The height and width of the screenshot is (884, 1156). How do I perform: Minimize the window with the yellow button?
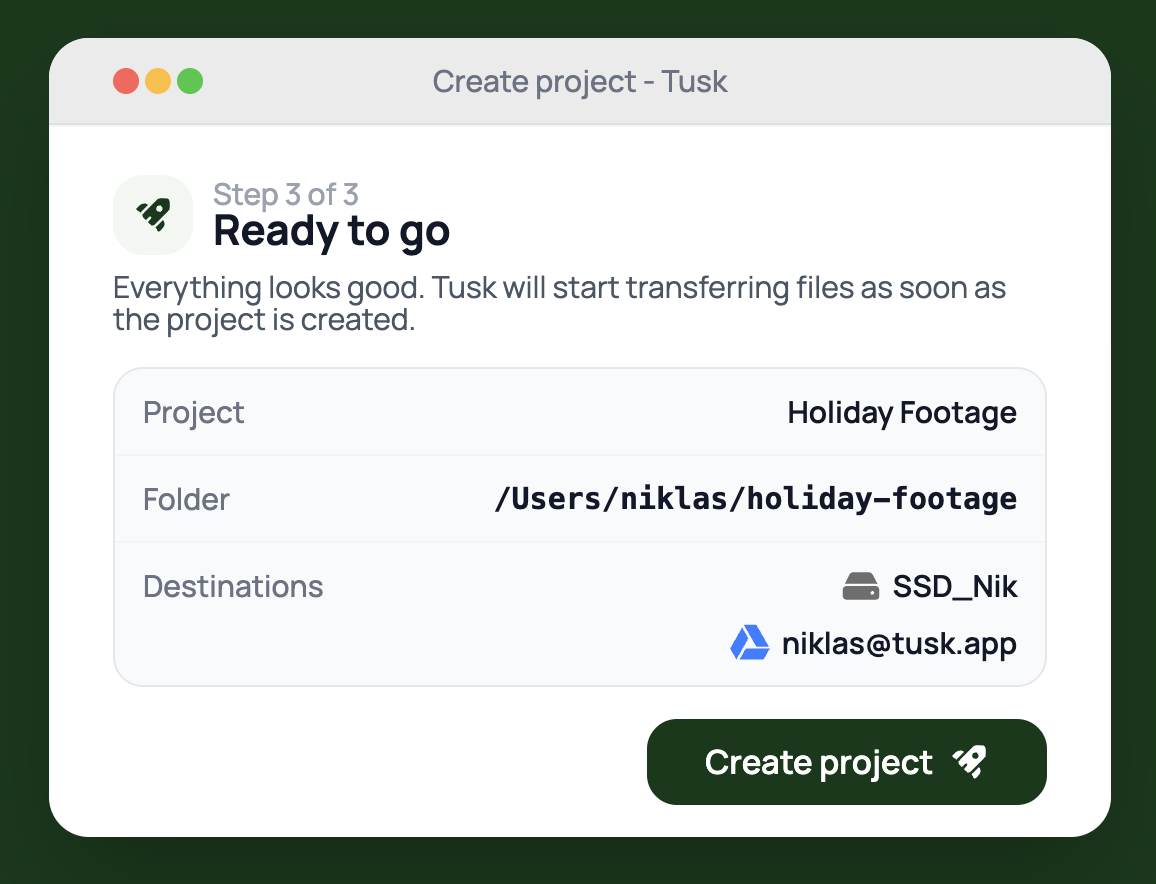coord(158,81)
